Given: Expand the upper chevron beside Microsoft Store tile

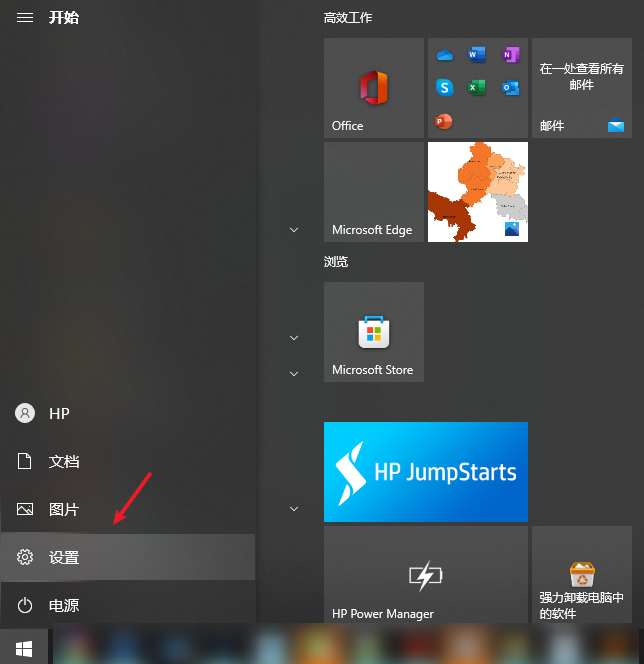Looking at the screenshot, I should [x=294, y=338].
